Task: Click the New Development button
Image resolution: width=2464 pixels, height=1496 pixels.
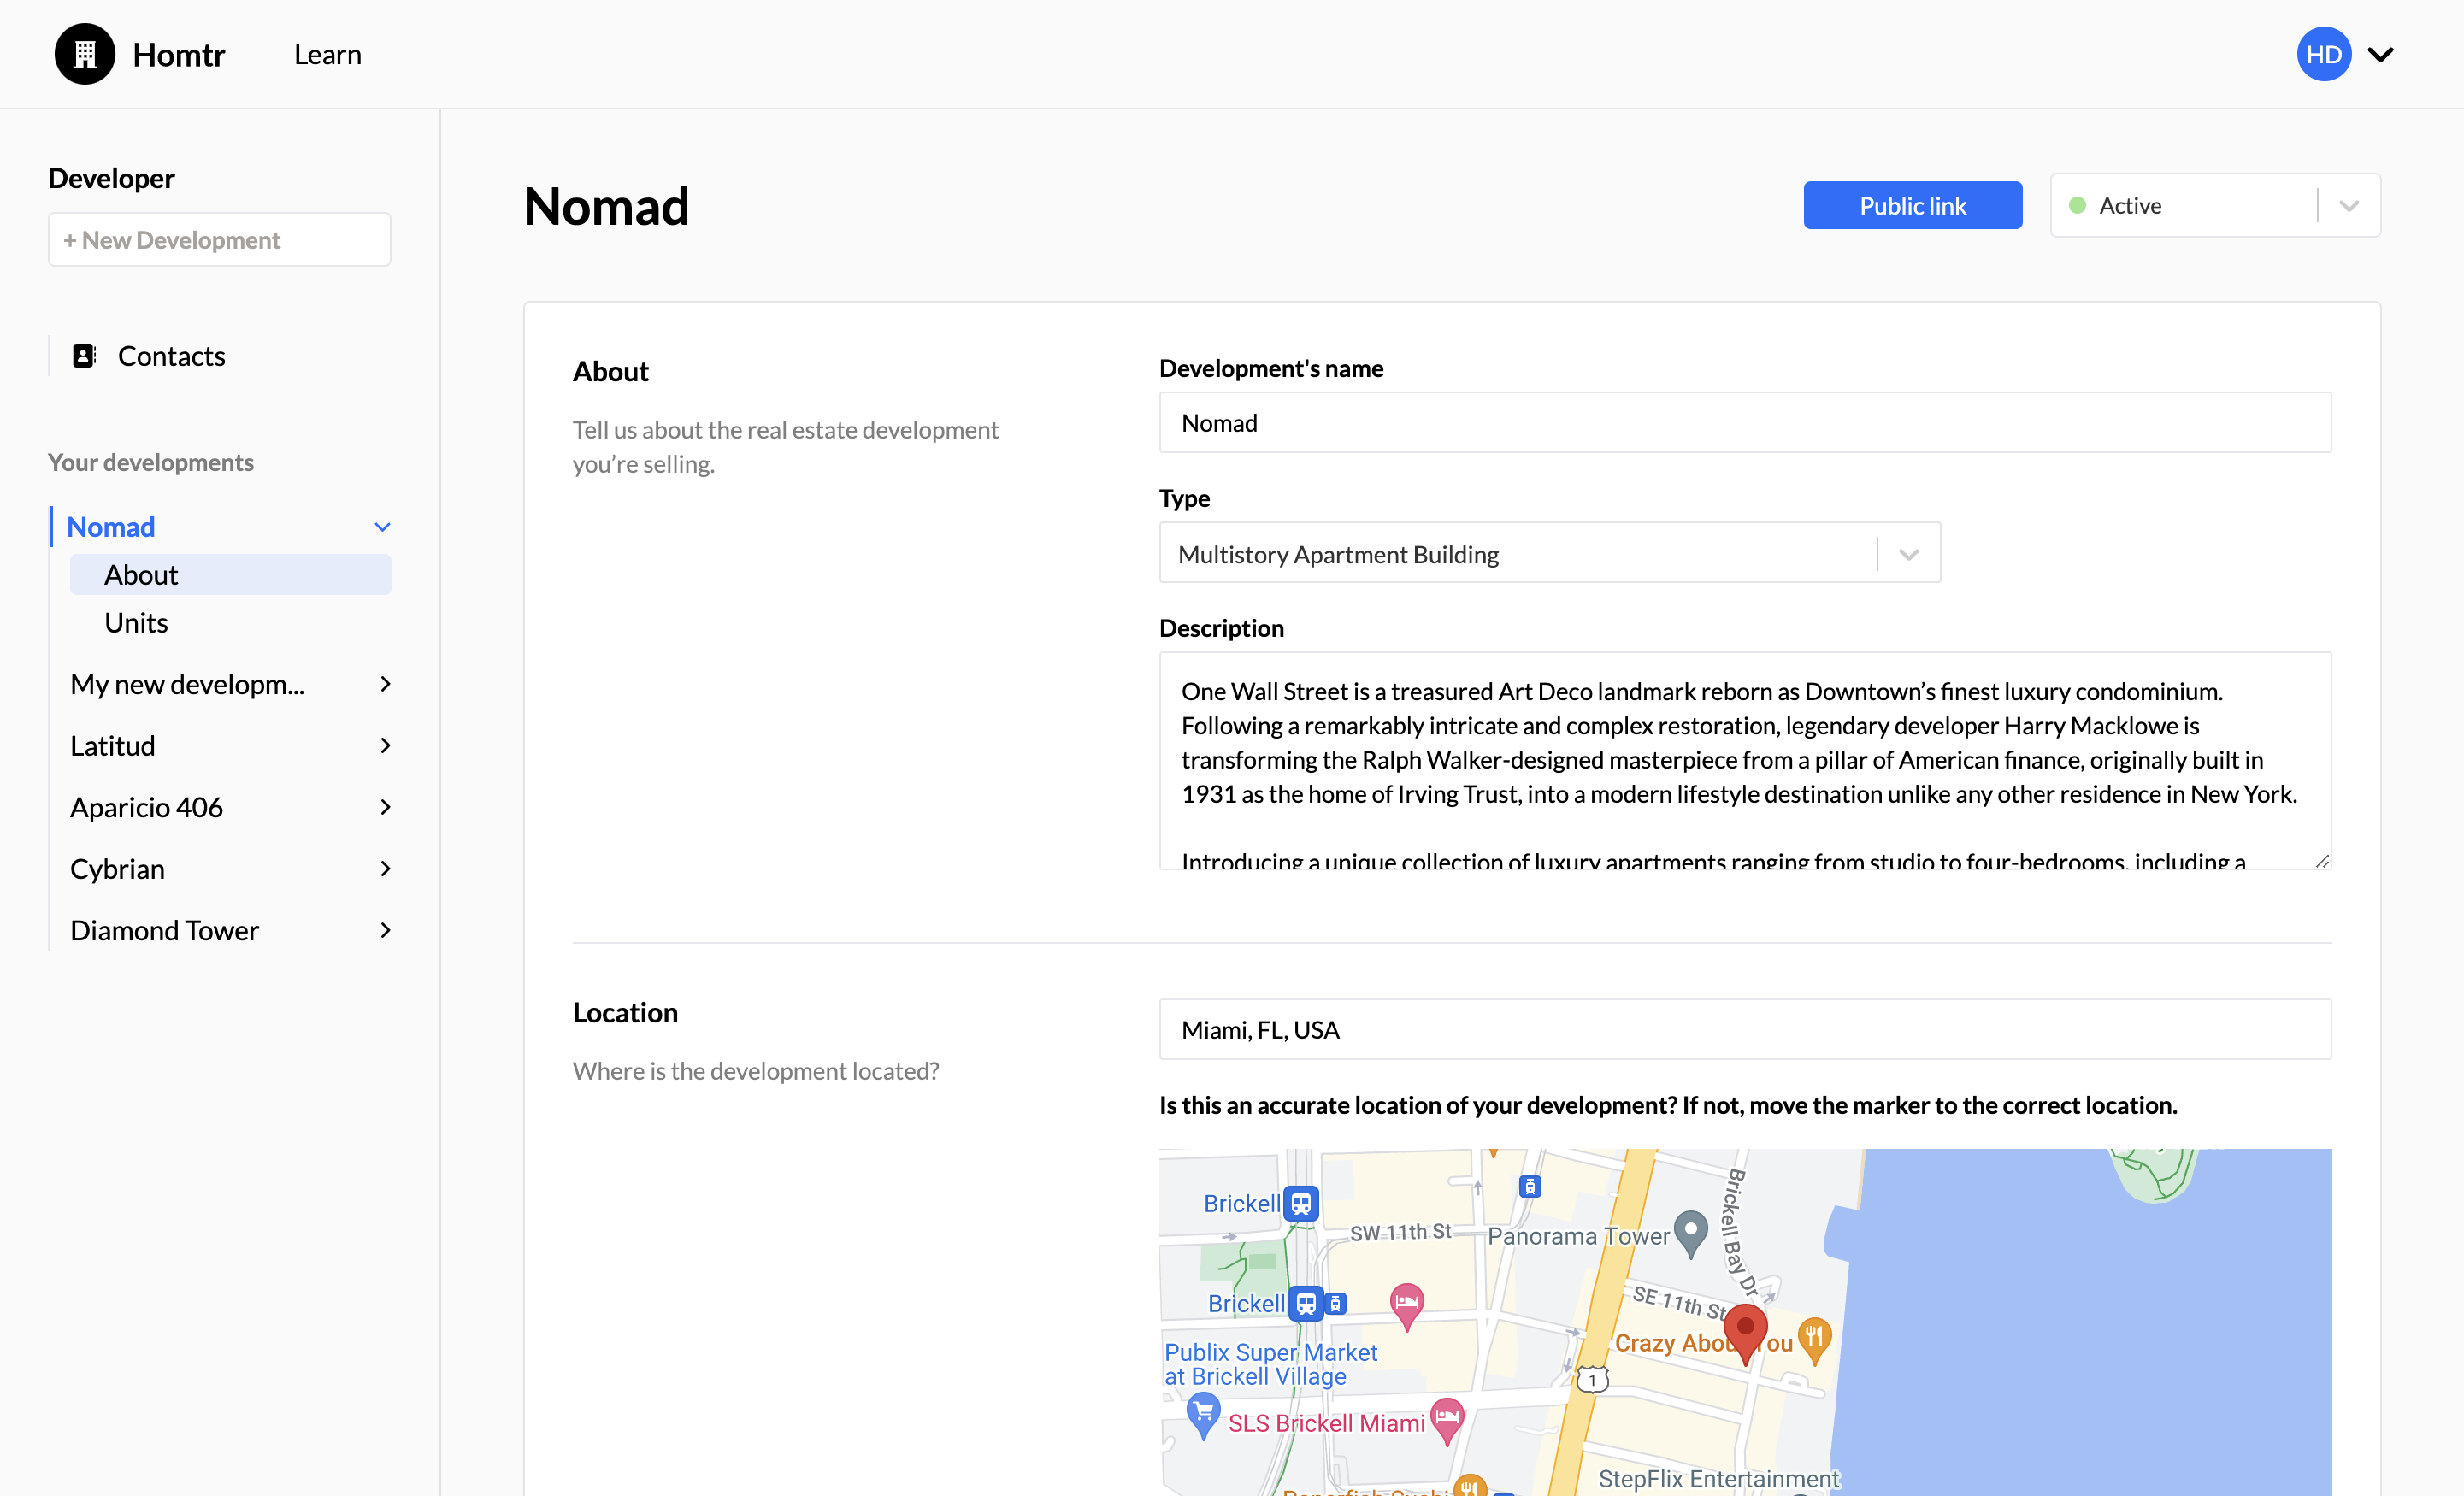Action: click(x=219, y=239)
